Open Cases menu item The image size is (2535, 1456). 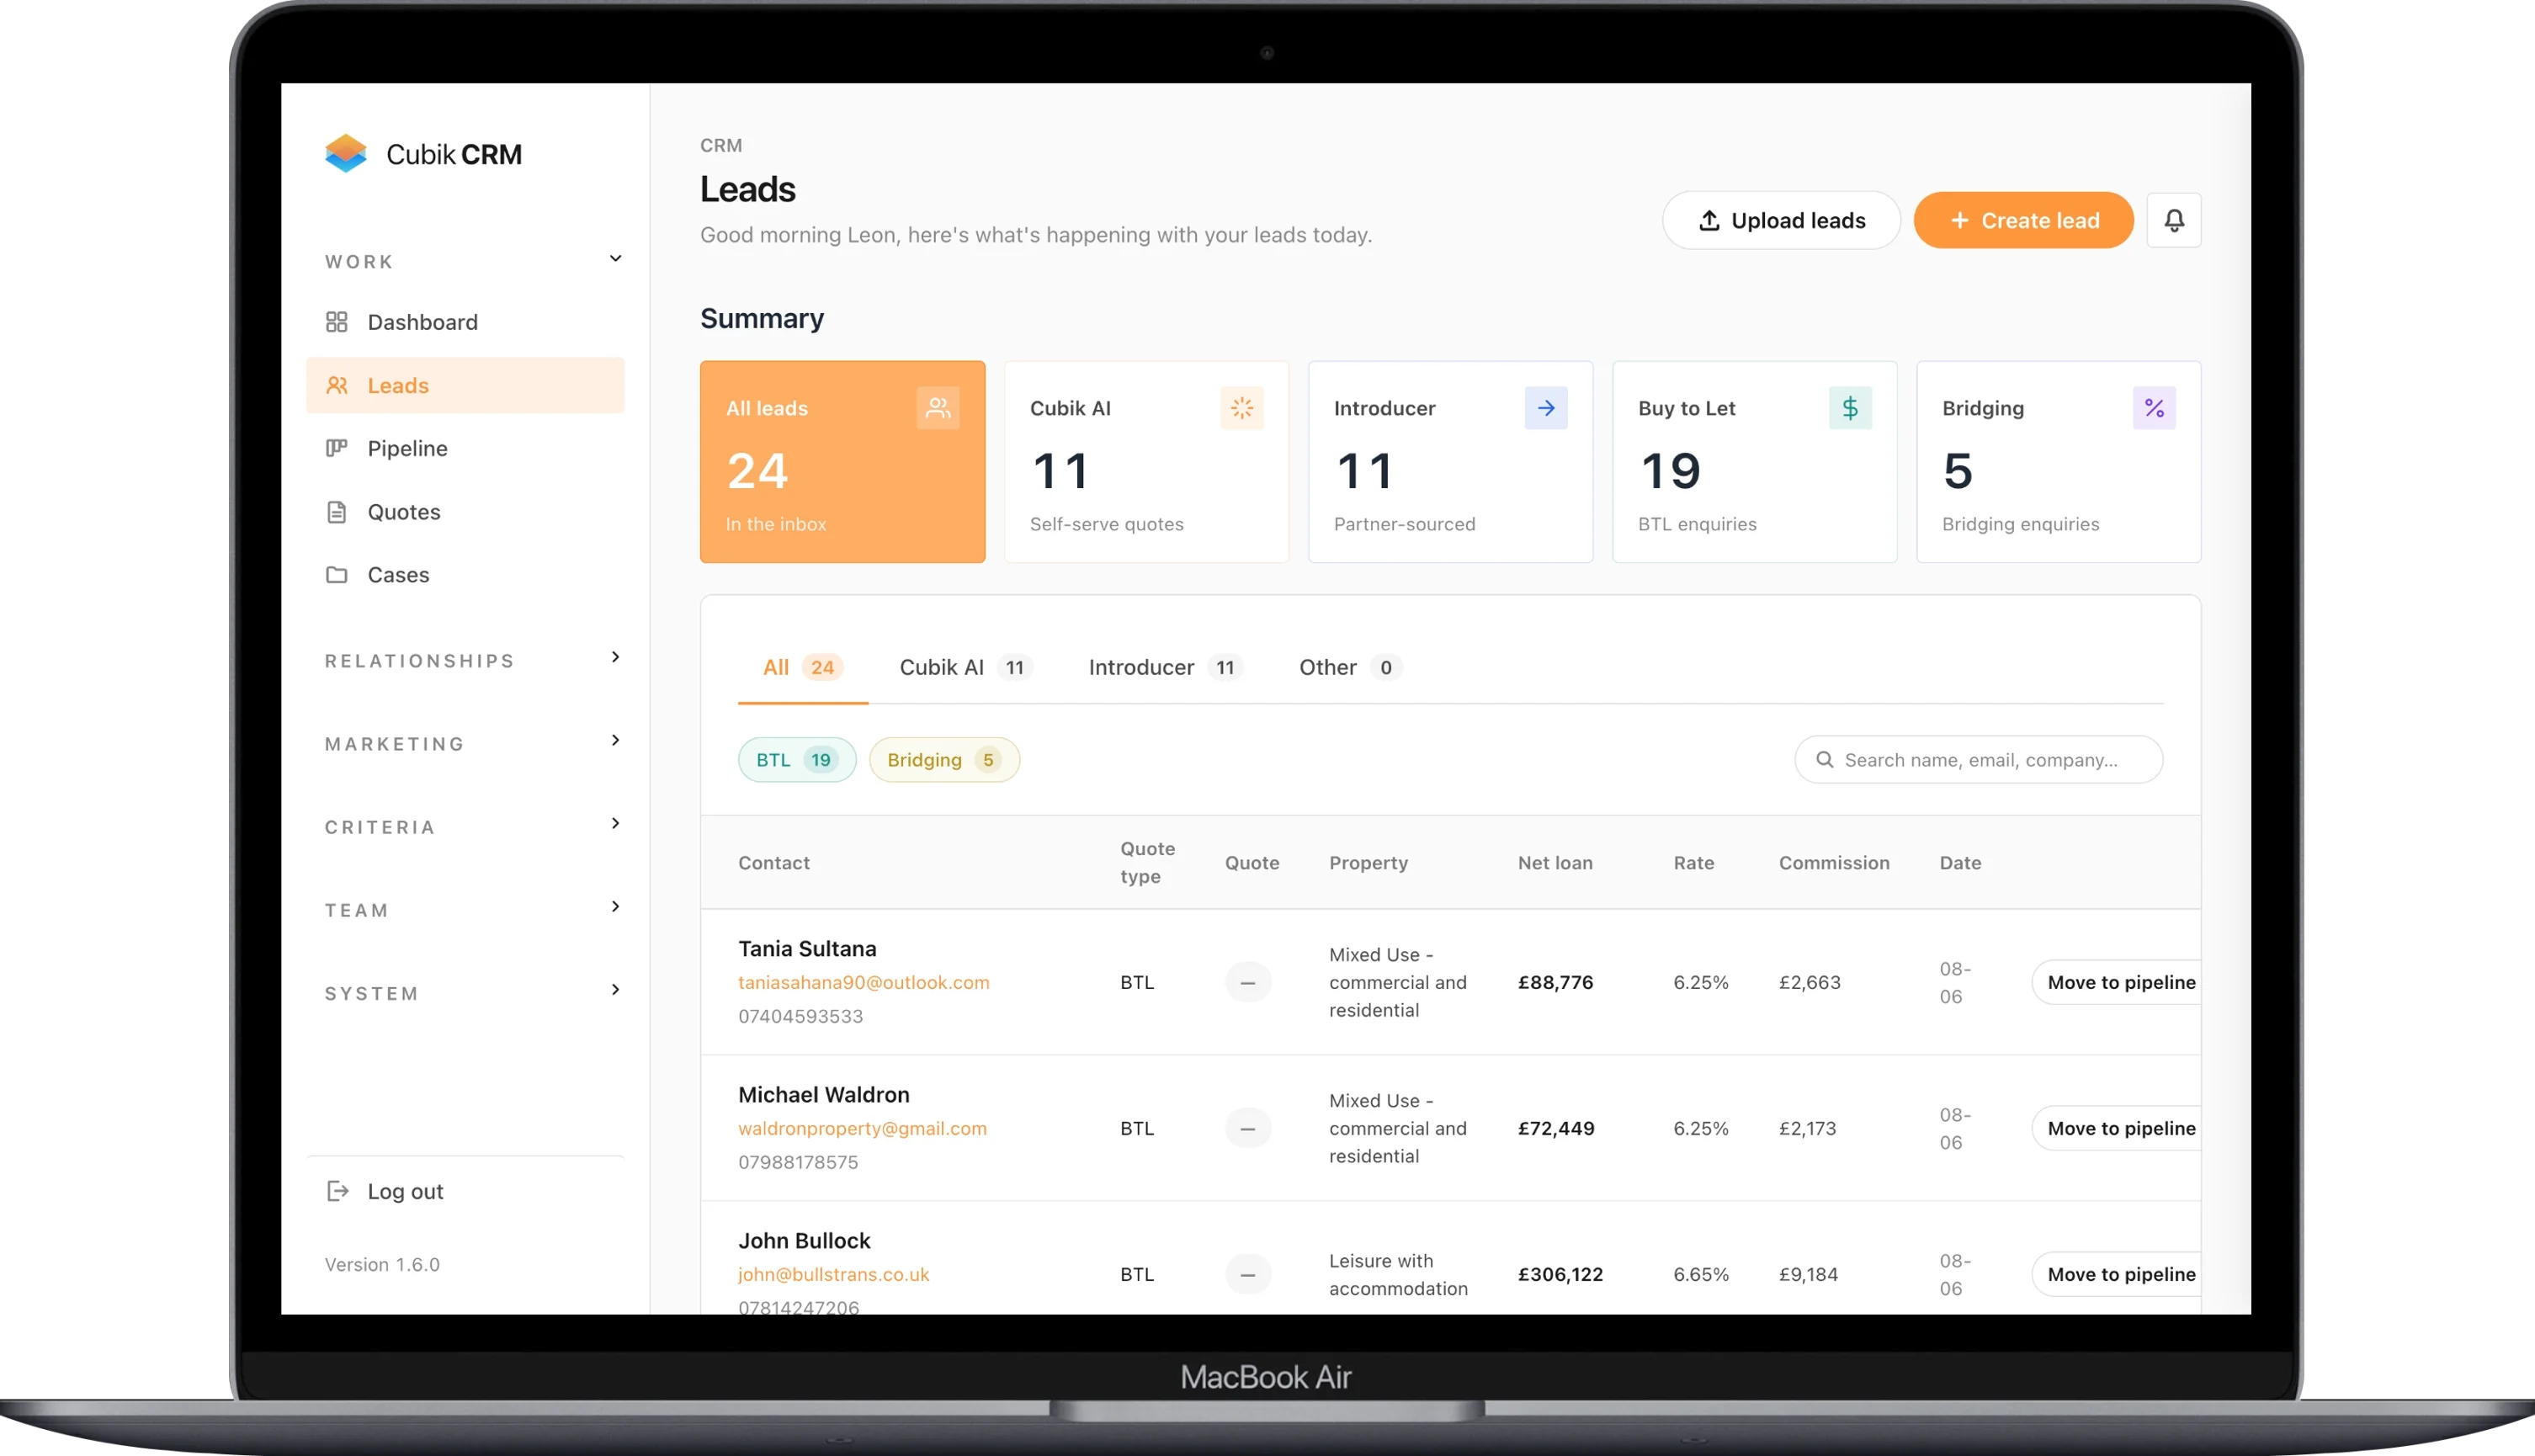(x=465, y=575)
